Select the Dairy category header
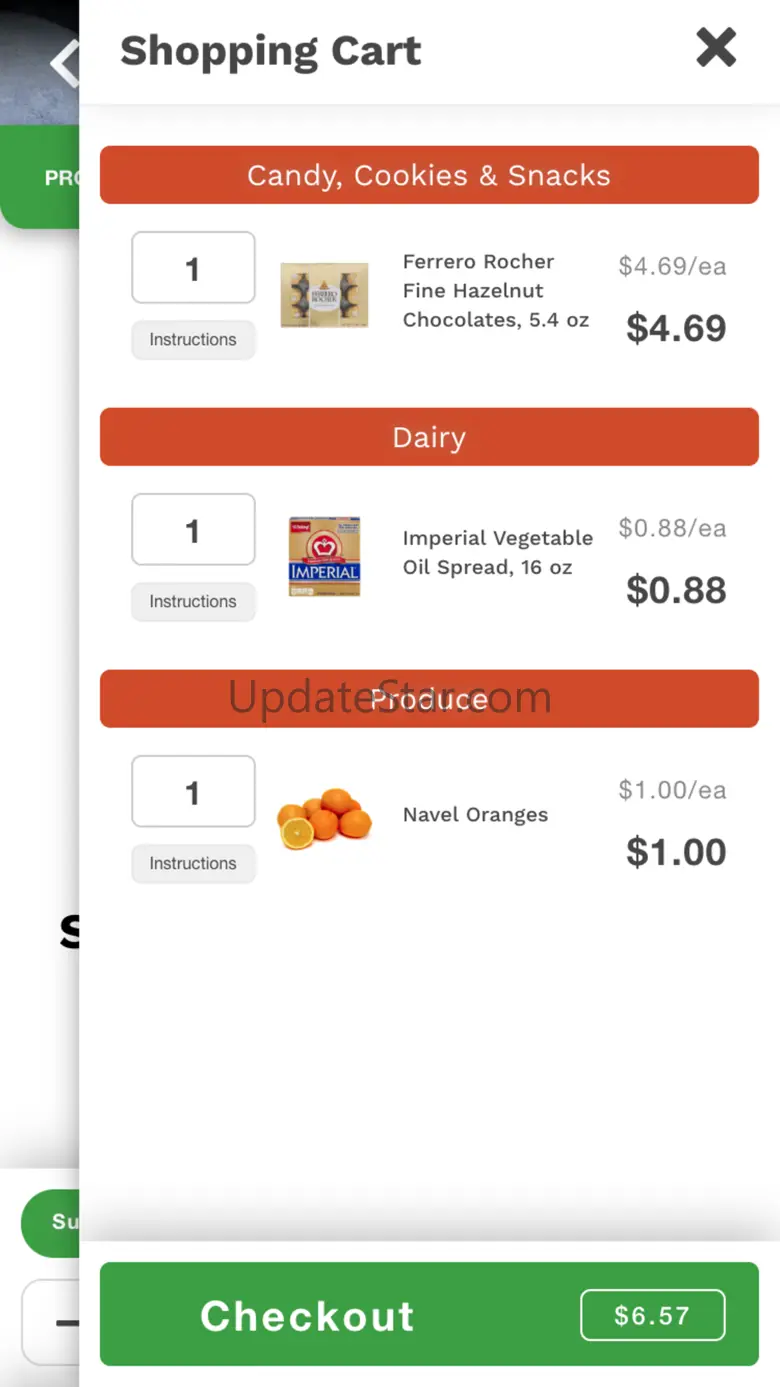Image resolution: width=780 pixels, height=1387 pixels. (x=429, y=437)
